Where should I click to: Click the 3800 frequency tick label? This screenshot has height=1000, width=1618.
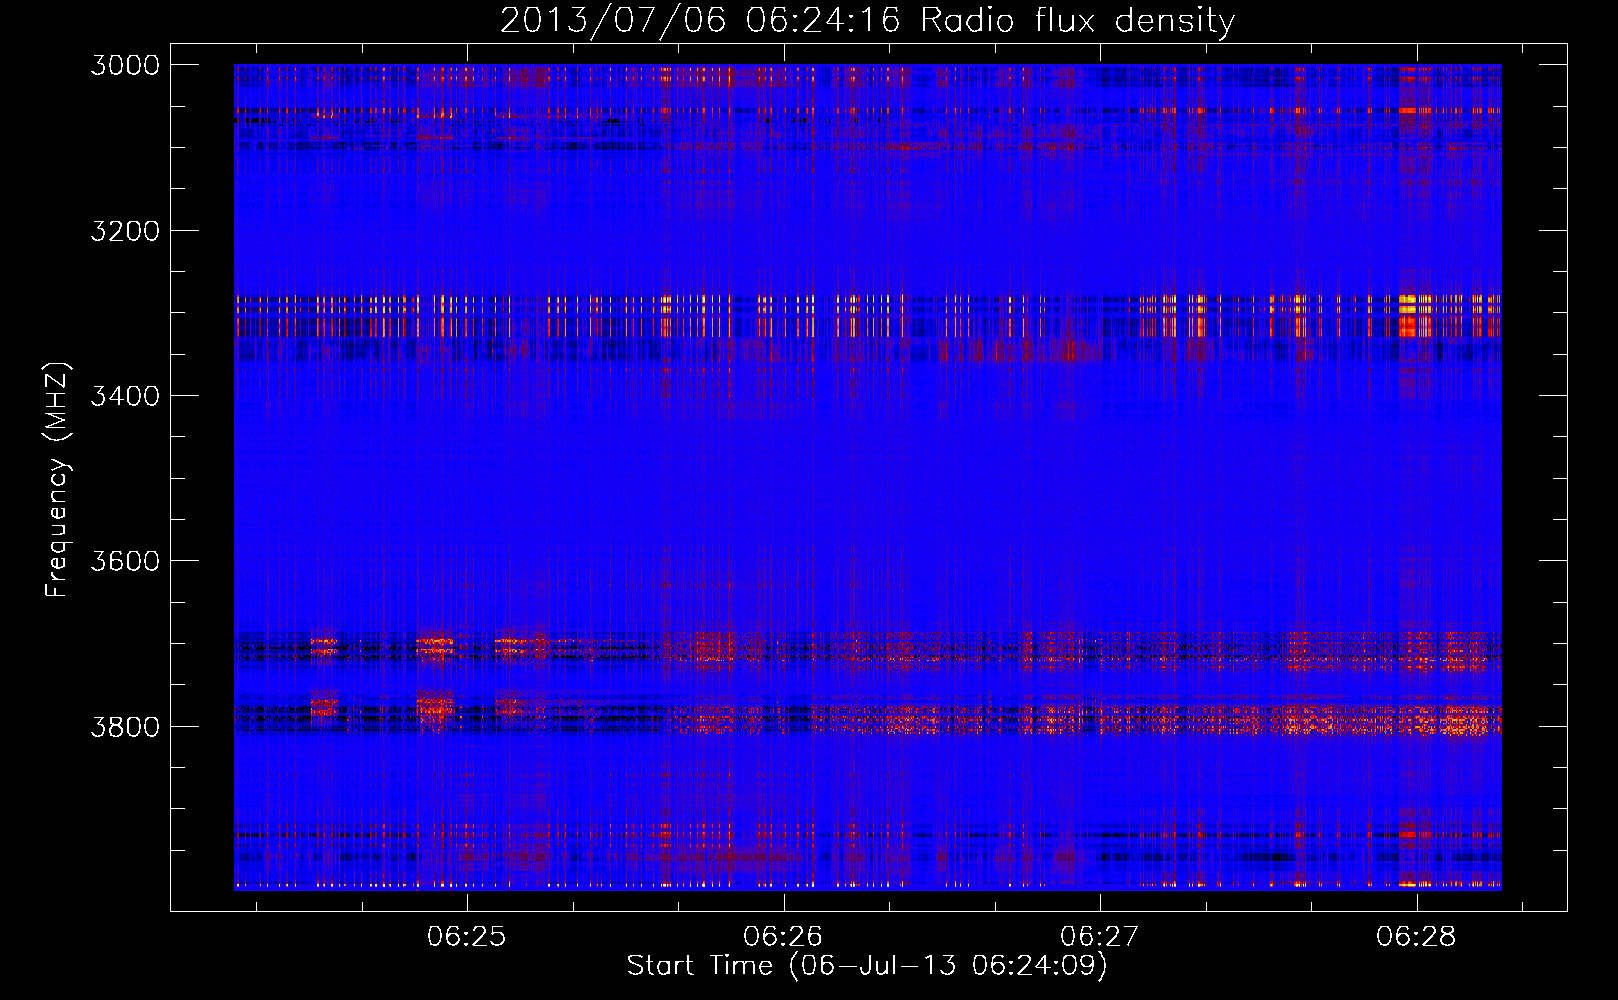125,726
